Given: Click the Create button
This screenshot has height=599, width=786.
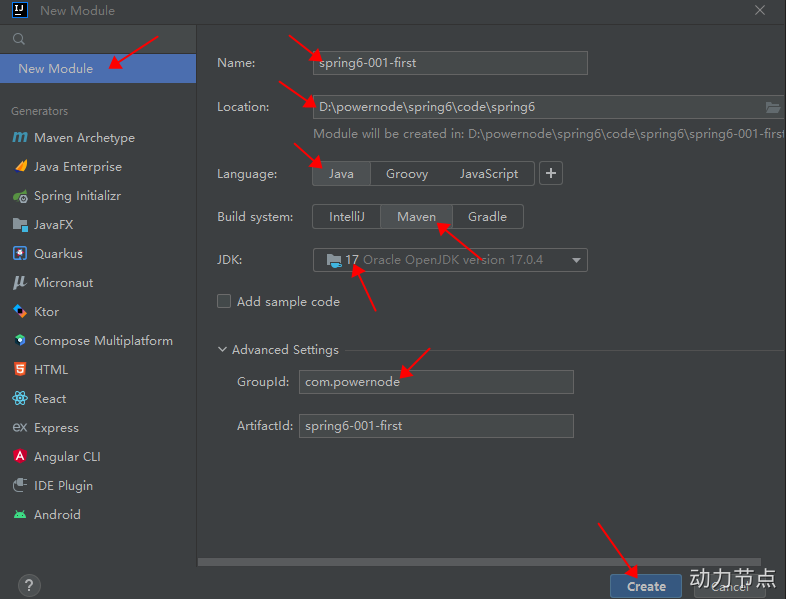Looking at the screenshot, I should (x=646, y=586).
